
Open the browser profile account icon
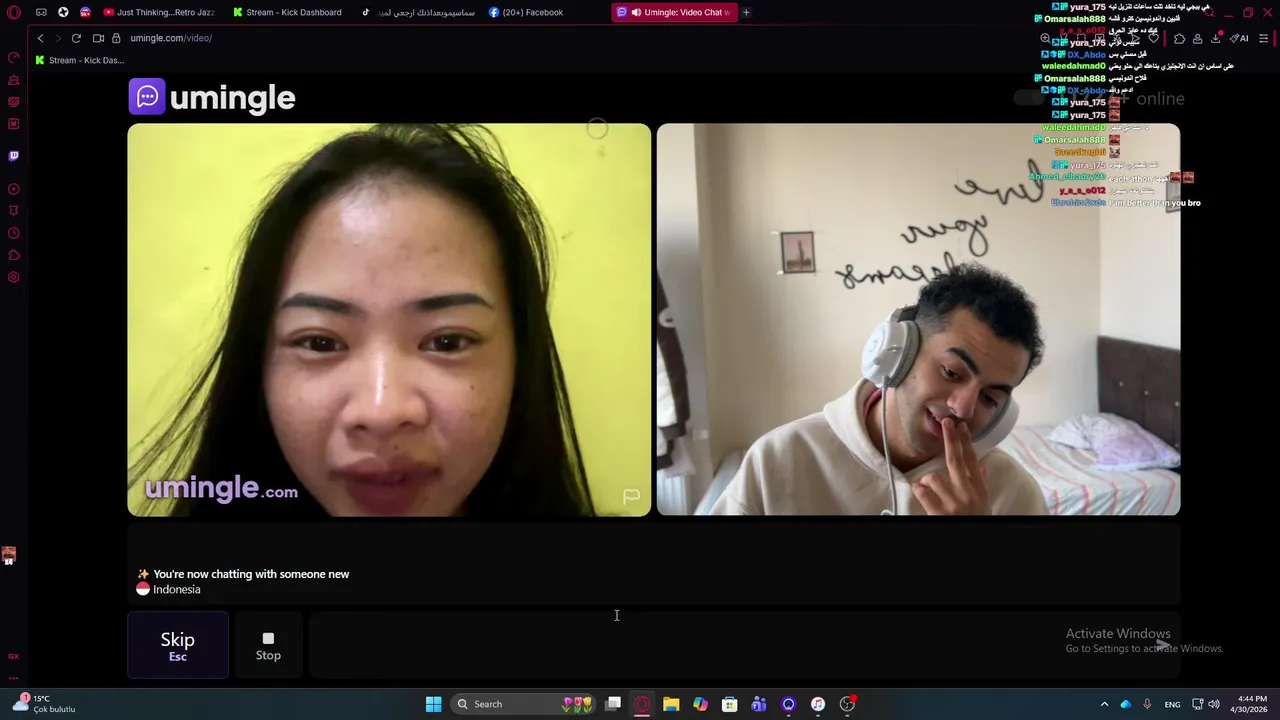tap(1197, 38)
